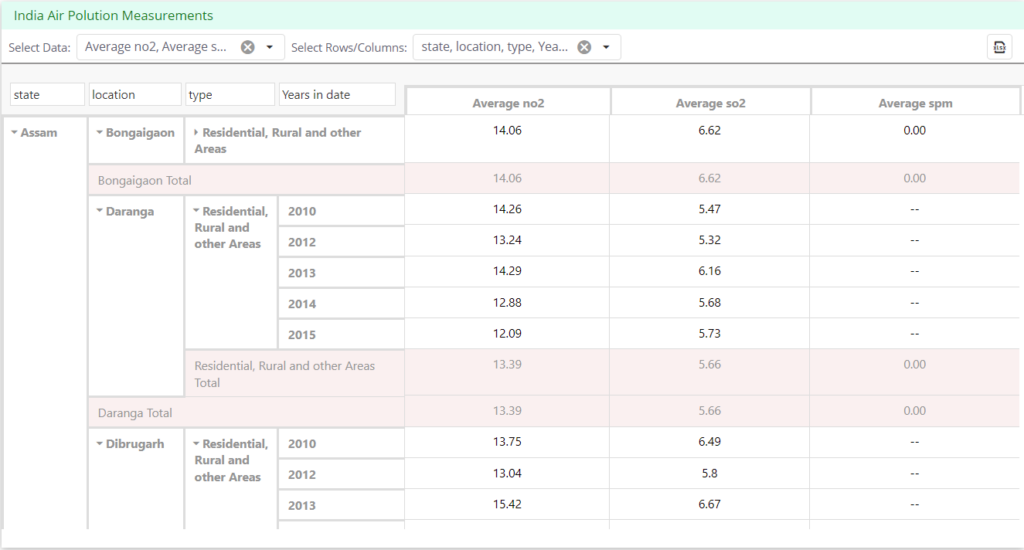Screen dimensions: 1024x550
Task: Click the 14.29 no2 value cell
Action: (x=507, y=271)
